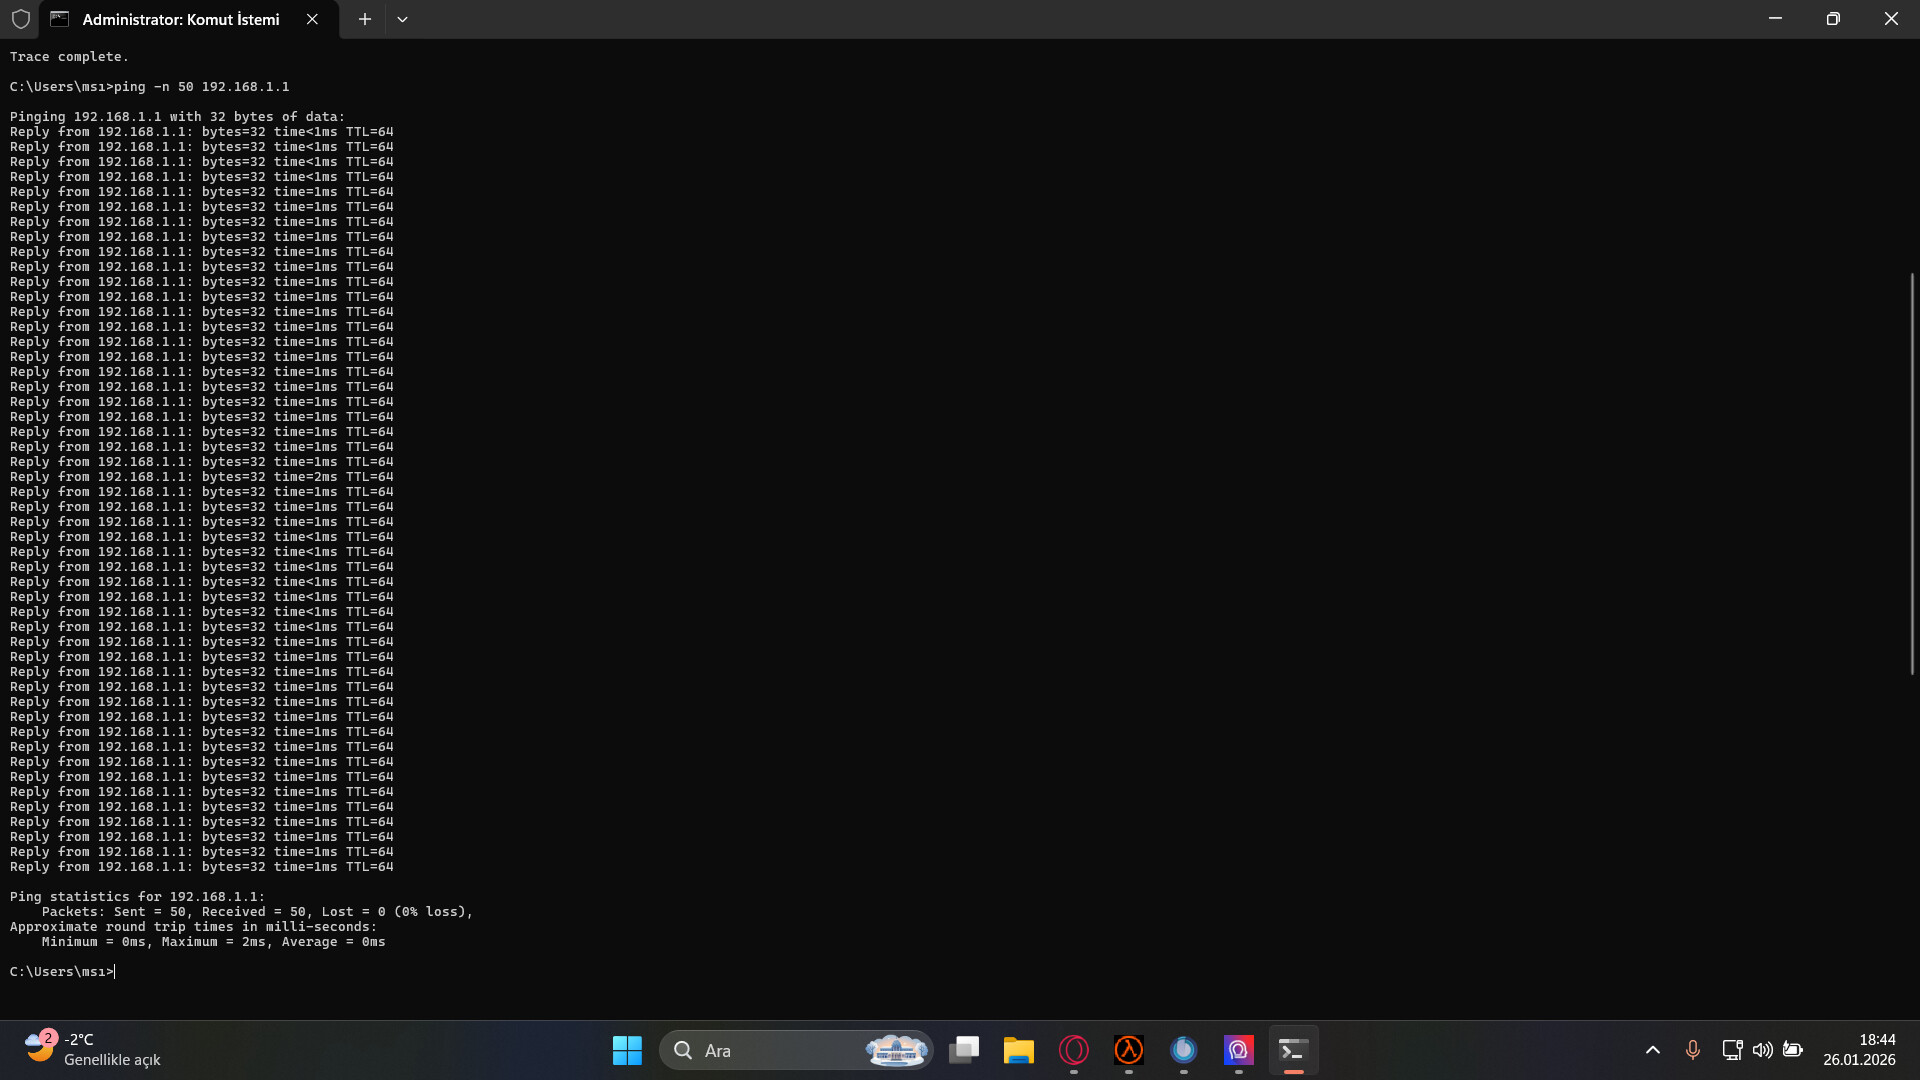This screenshot has height=1080, width=1920.
Task: Click 'Pinging 192.168.1.1 with 32 bytes of data:'
Action: 177,117
